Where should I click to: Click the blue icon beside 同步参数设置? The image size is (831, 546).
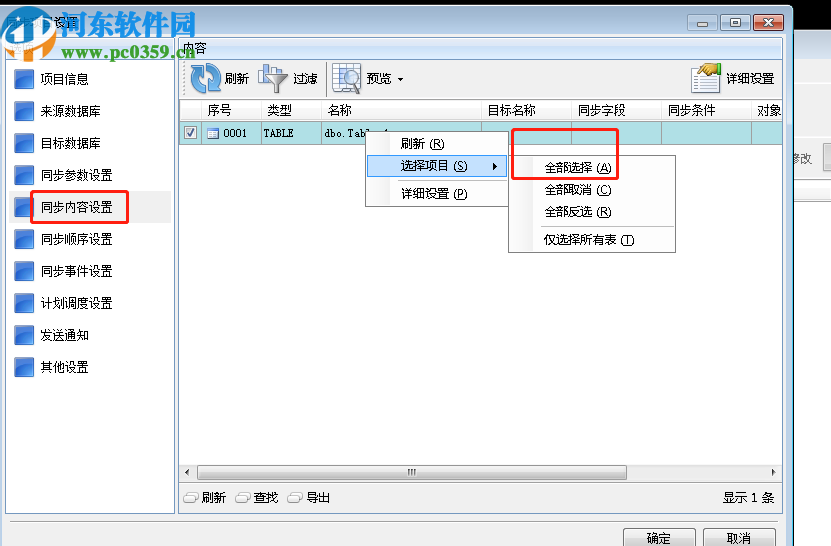[24, 175]
